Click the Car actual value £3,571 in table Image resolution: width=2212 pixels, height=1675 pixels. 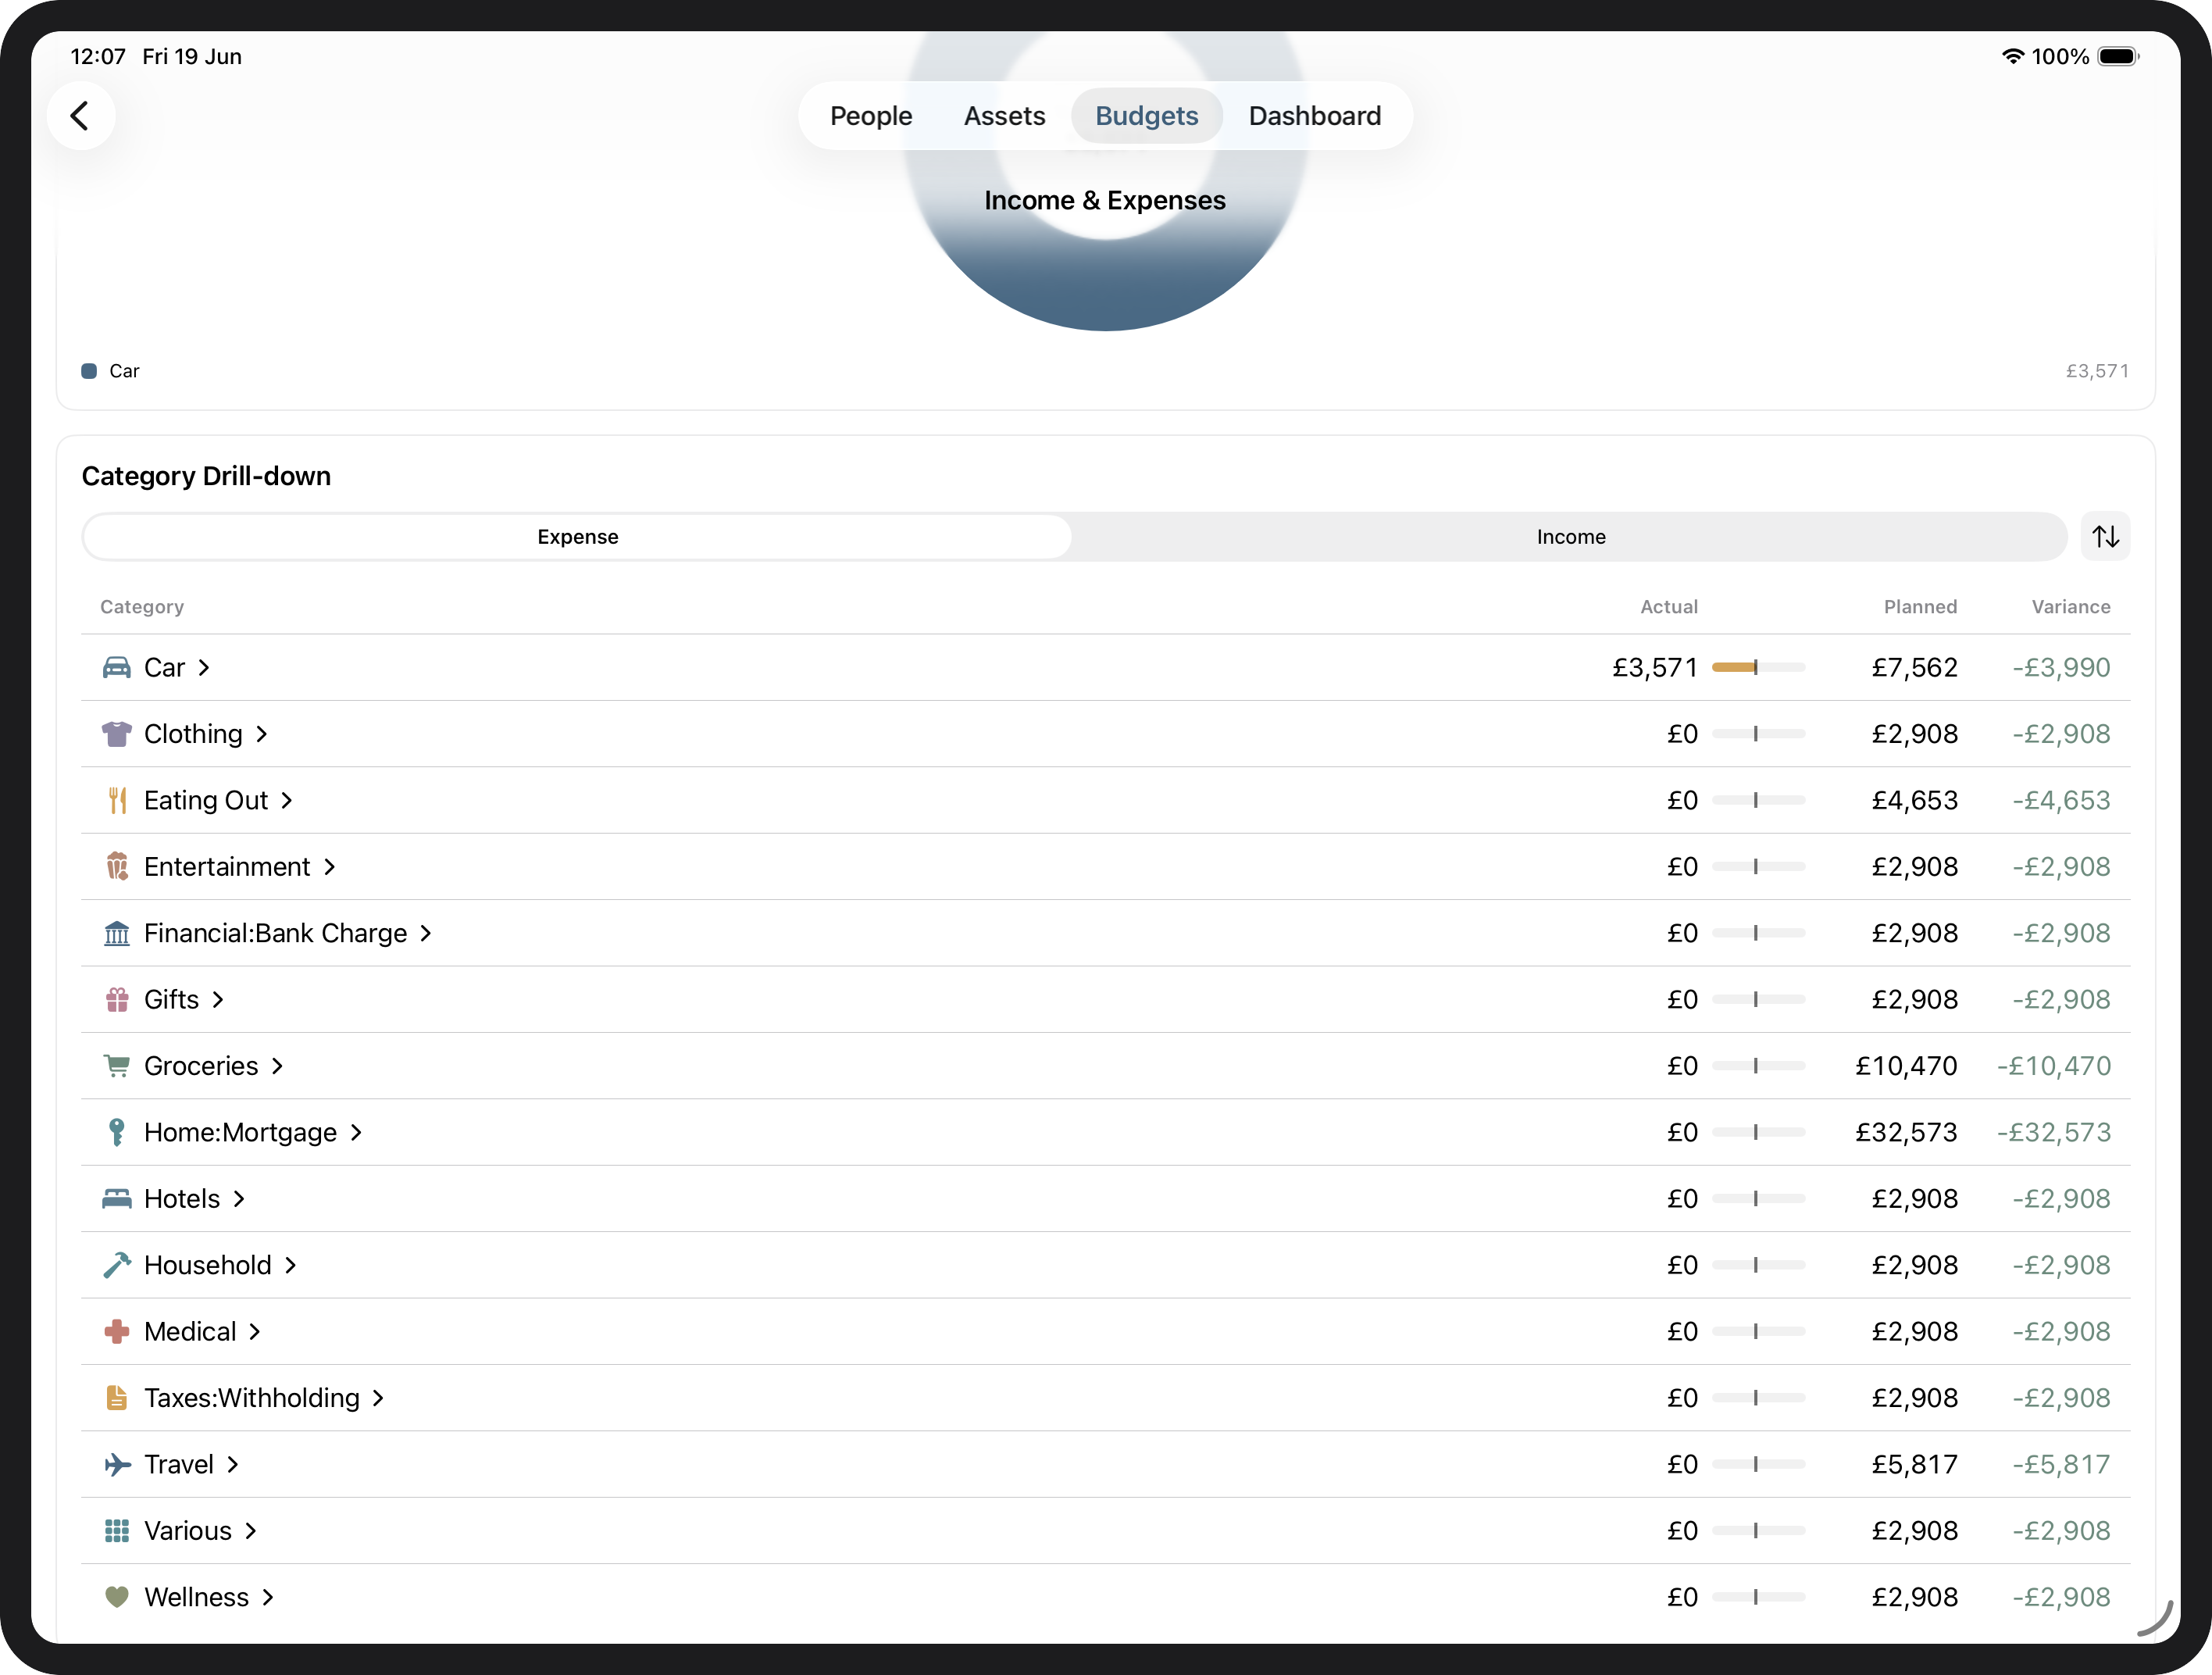click(1655, 668)
